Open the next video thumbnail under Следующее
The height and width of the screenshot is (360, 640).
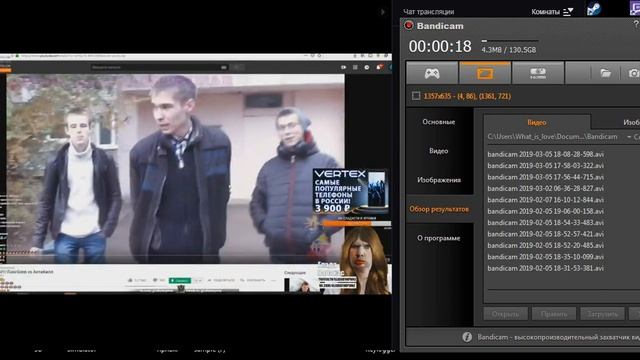point(301,285)
